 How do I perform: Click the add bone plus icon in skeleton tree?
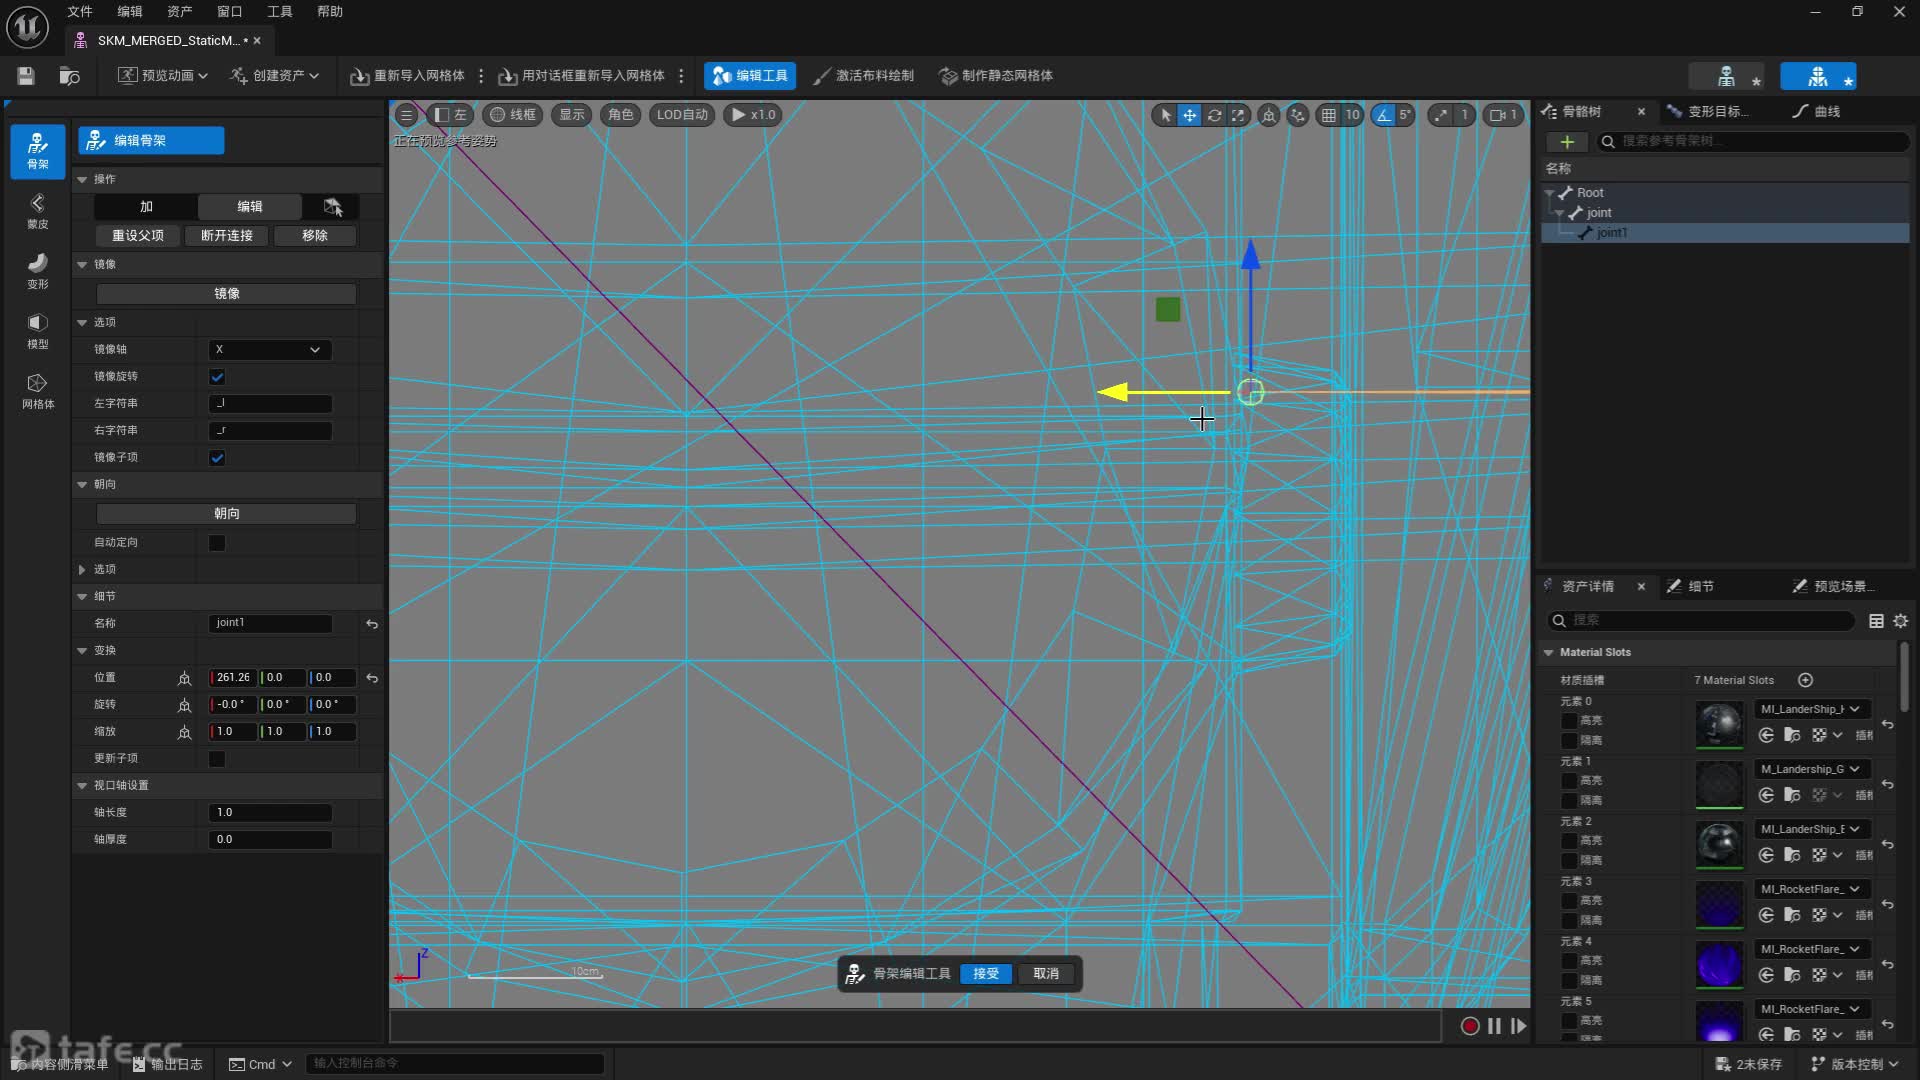click(x=1567, y=142)
